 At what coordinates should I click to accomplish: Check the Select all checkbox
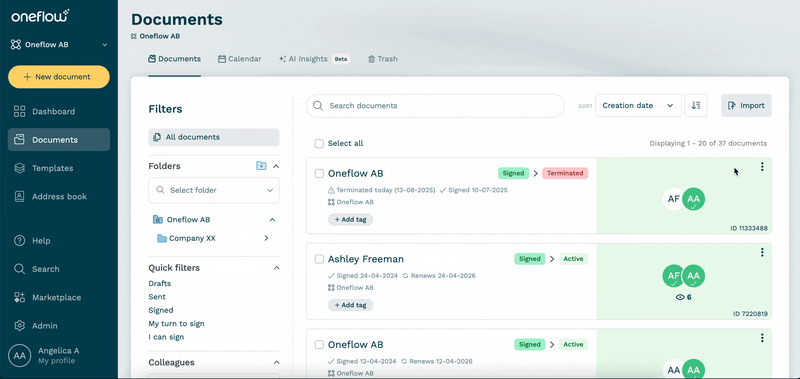pyautogui.click(x=319, y=144)
